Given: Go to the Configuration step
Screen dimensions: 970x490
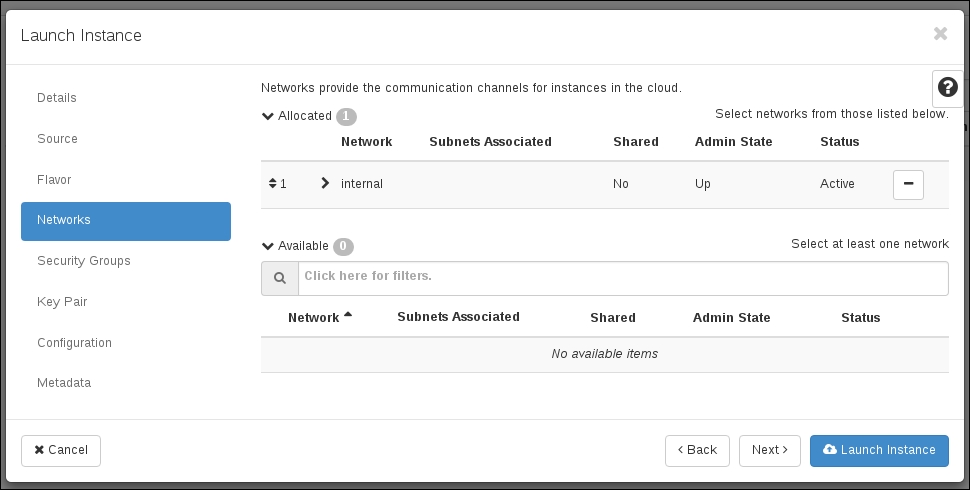Looking at the screenshot, I should click(x=74, y=343).
